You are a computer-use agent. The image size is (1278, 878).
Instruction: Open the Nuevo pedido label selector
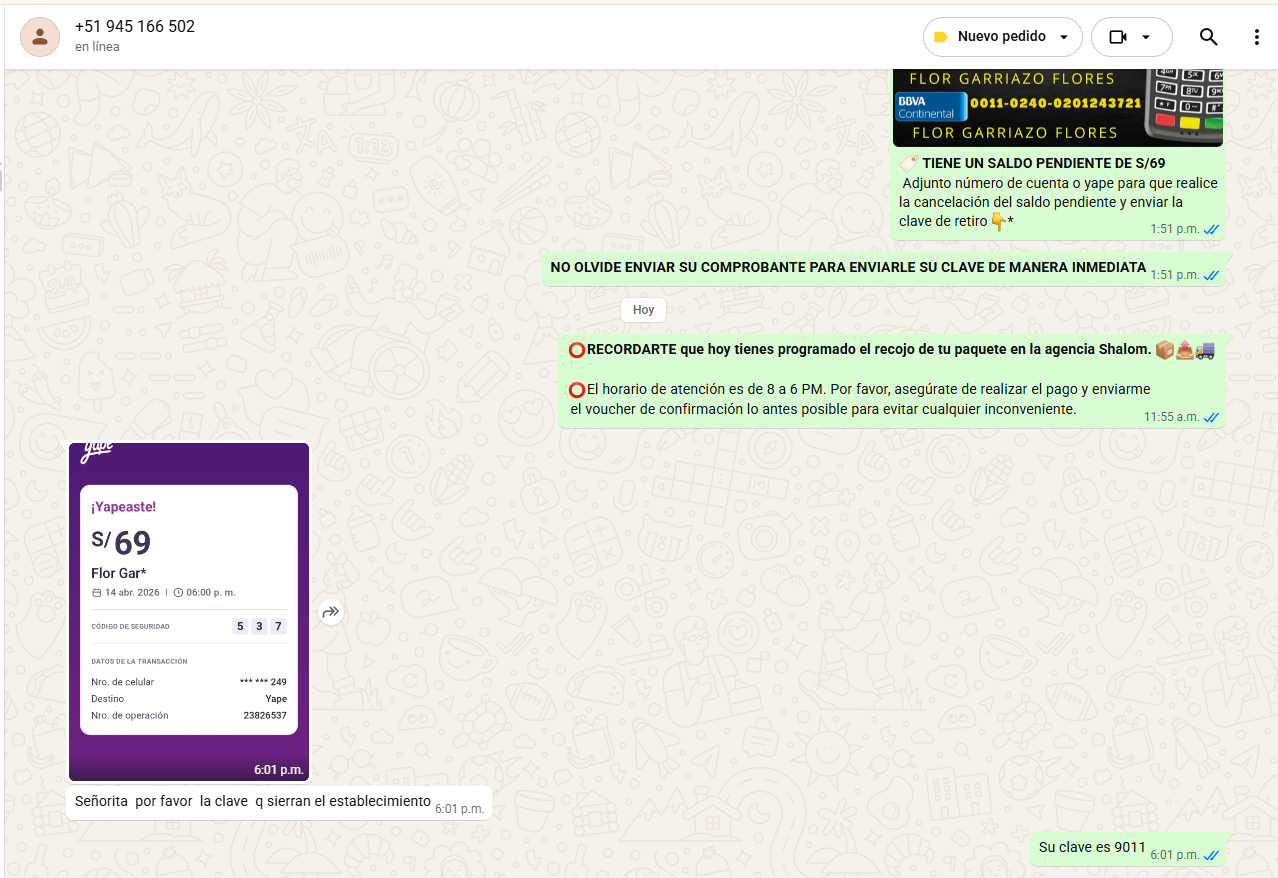[1001, 37]
